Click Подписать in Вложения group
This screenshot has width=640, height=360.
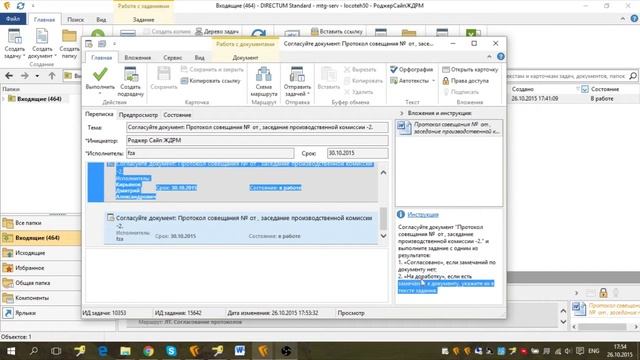point(461,92)
